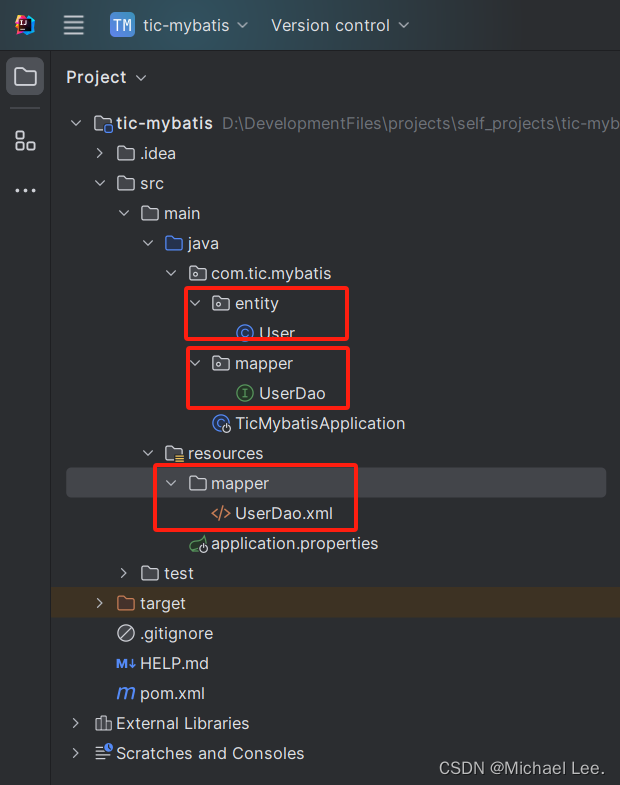620x785 pixels.
Task: Click the entity package icon
Action: pyautogui.click(x=221, y=303)
